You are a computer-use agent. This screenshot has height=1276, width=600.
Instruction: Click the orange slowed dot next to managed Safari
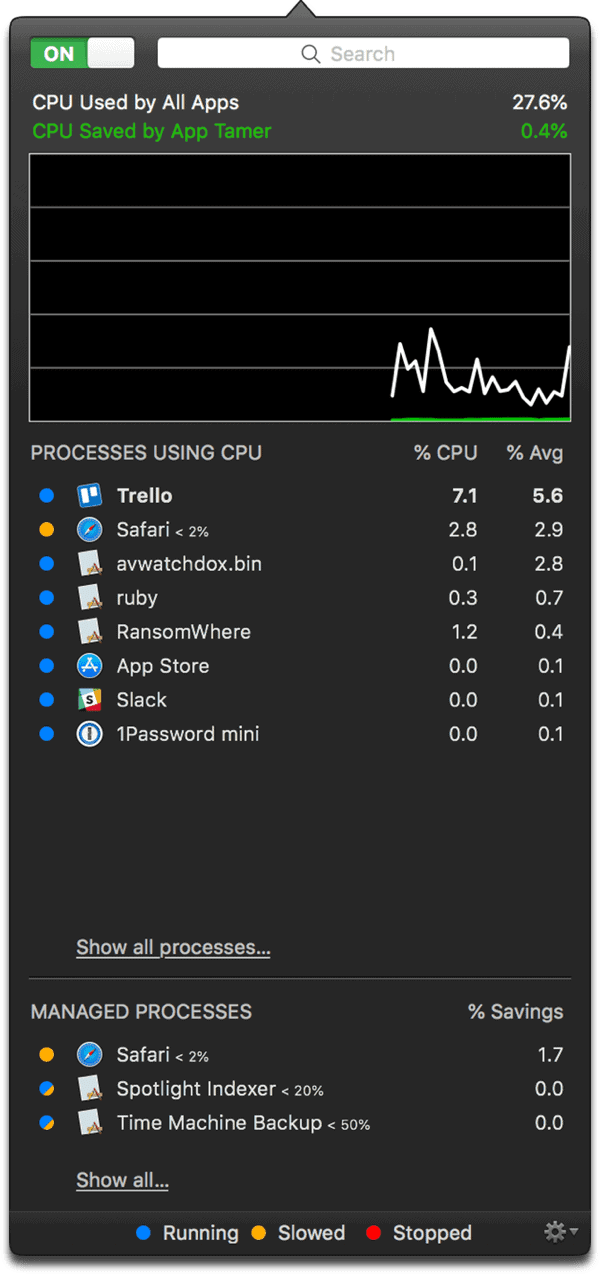tap(46, 1055)
